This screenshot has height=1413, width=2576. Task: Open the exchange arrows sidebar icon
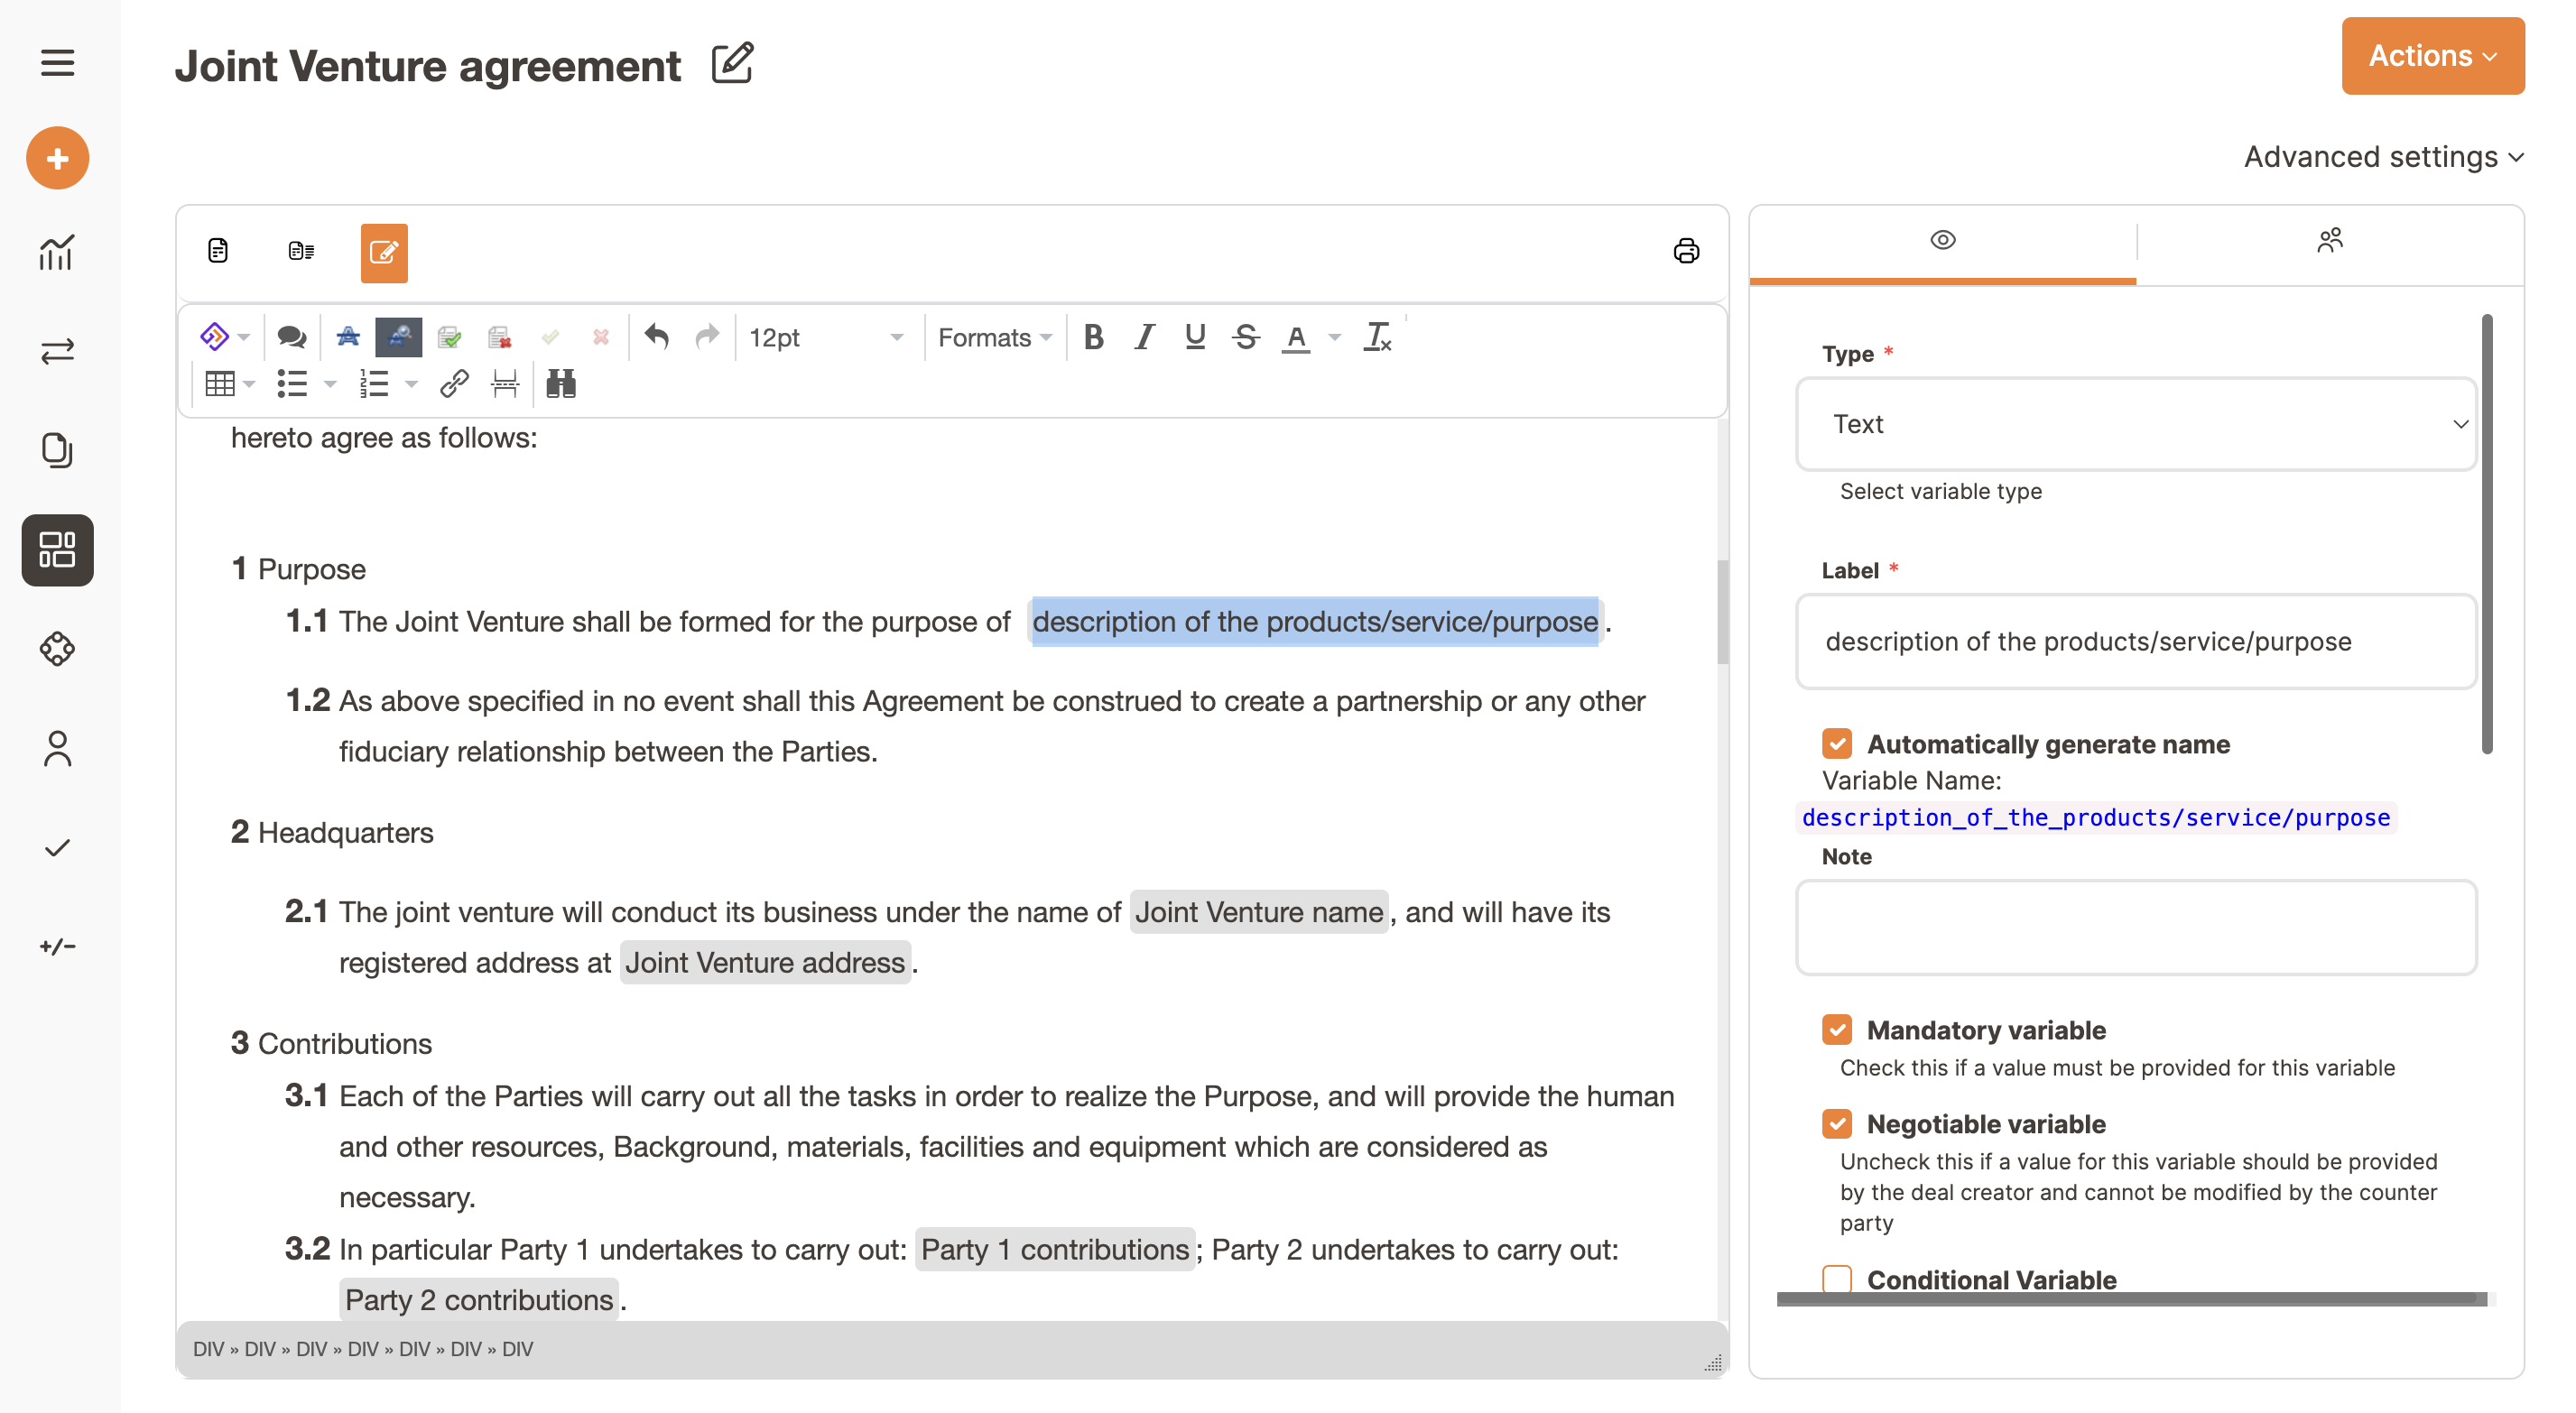point(57,351)
